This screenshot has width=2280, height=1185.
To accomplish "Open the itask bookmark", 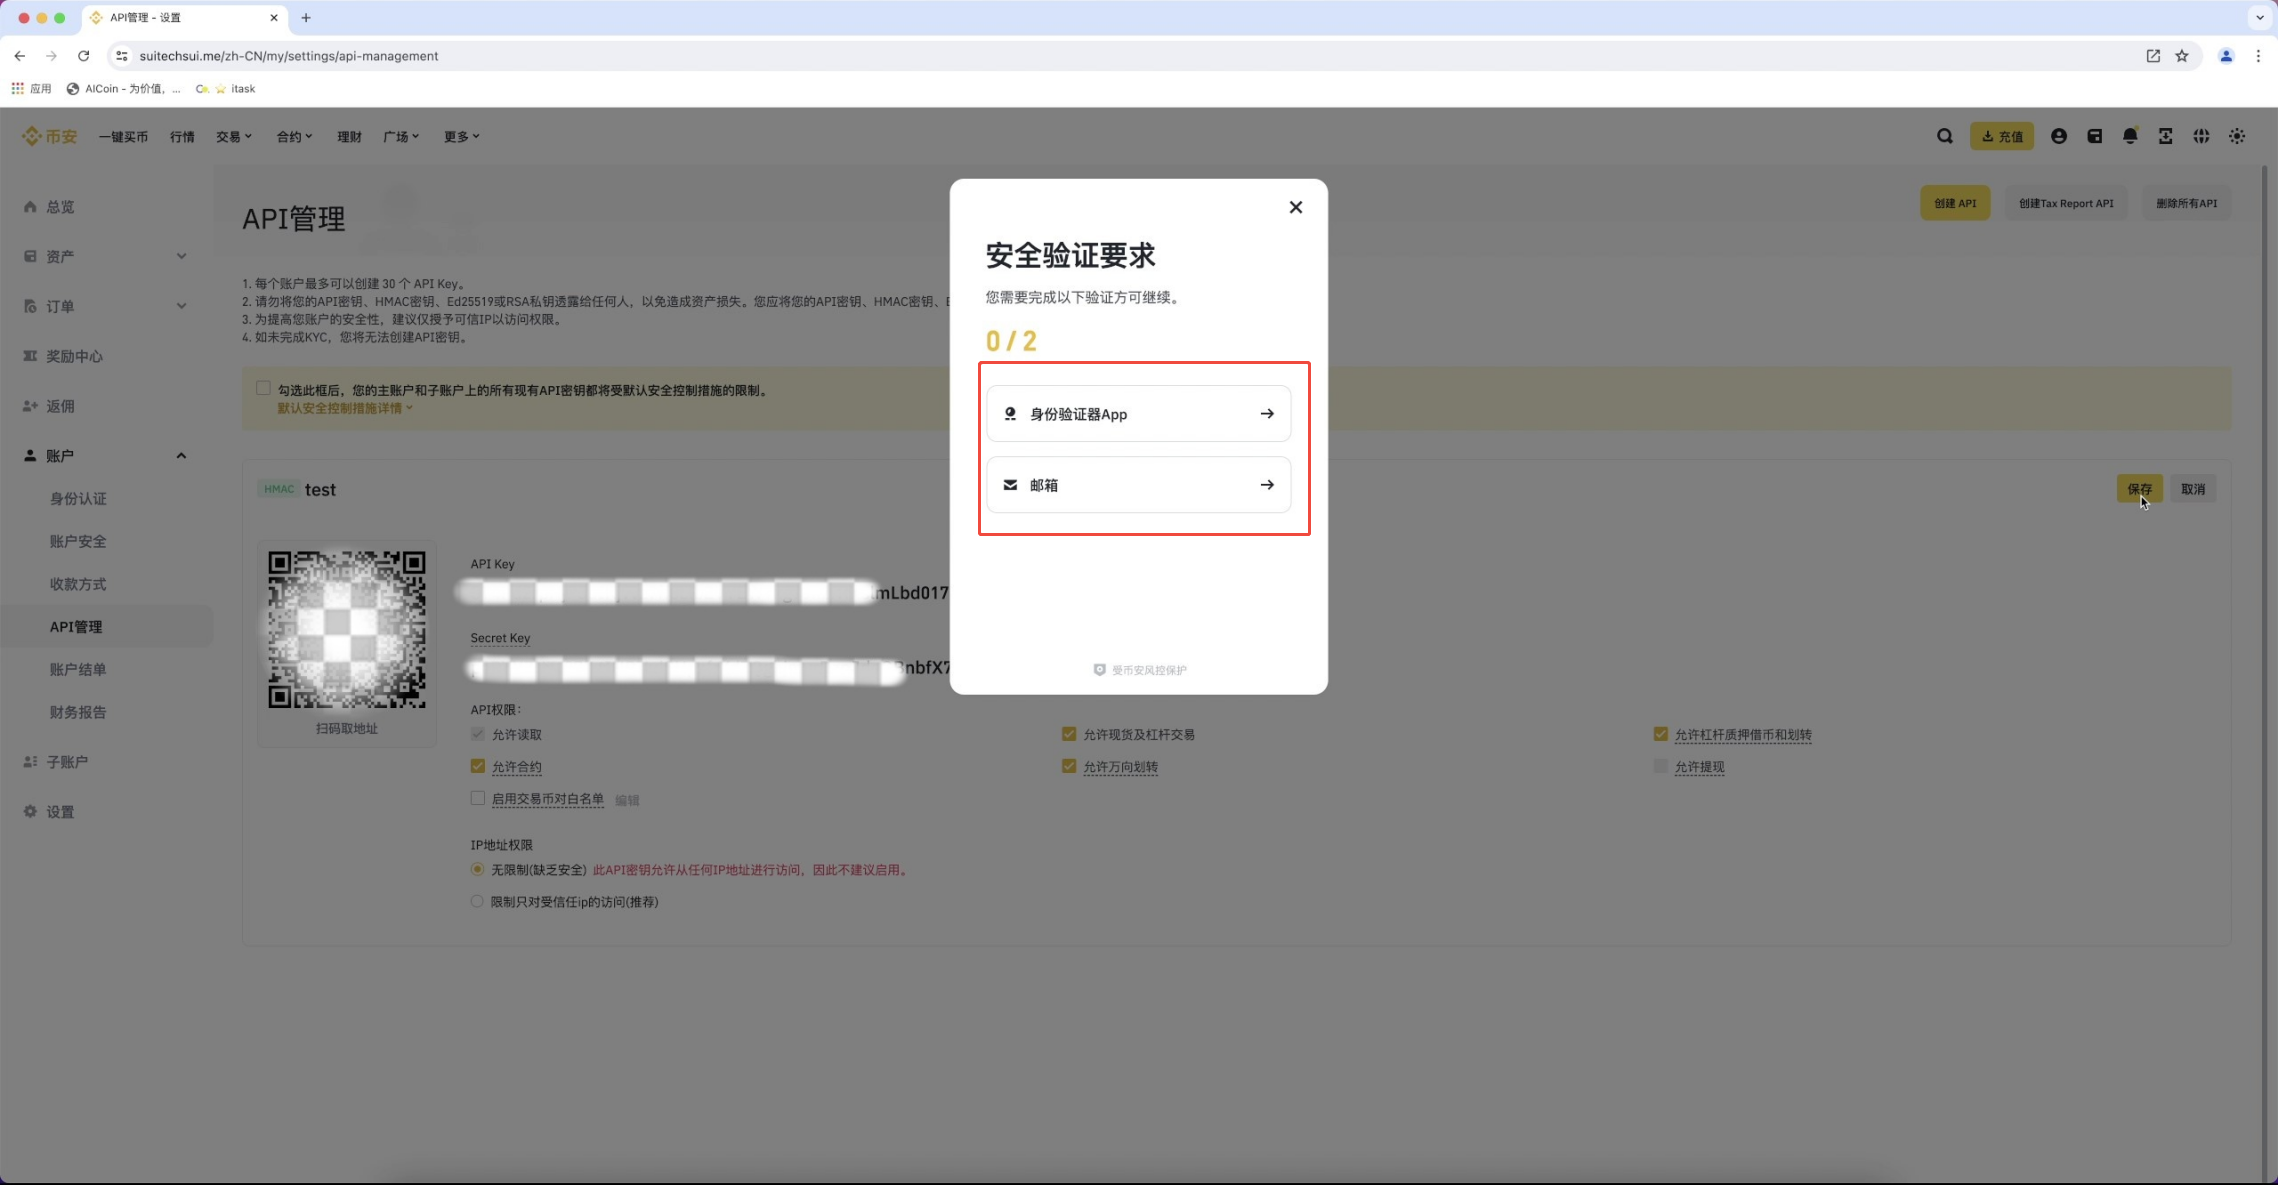I will [x=235, y=89].
